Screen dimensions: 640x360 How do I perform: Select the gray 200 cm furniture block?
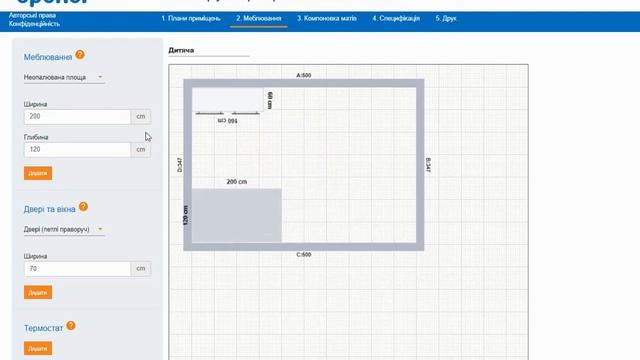(237, 215)
